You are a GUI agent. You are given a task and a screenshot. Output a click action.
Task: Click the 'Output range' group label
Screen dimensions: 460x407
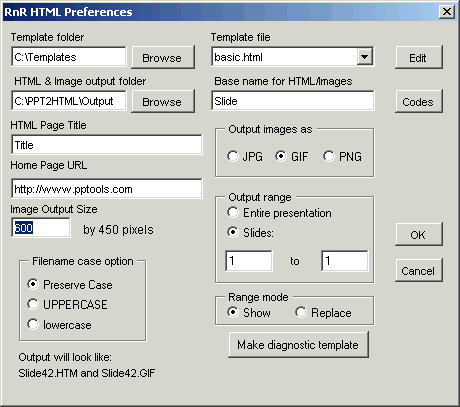point(260,197)
